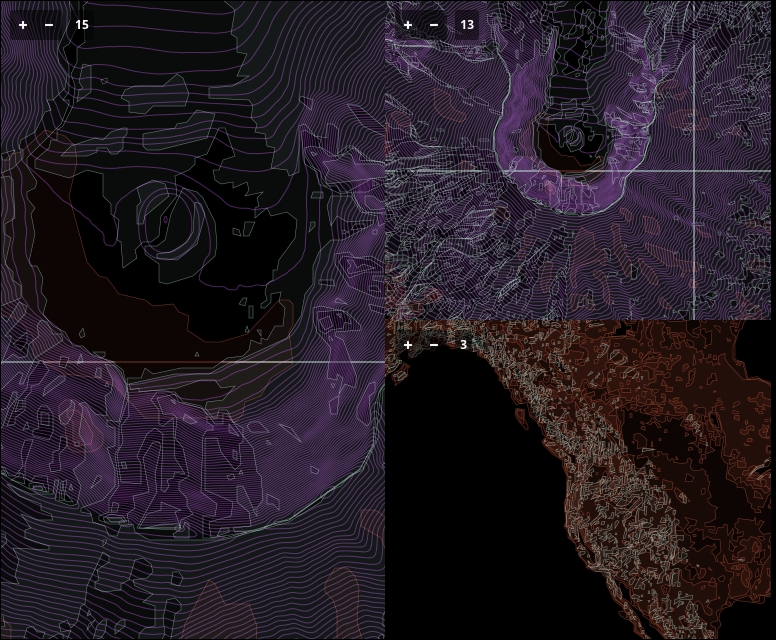Click zoom level 15 indicator
This screenshot has height=640, width=776.
coord(82,24)
